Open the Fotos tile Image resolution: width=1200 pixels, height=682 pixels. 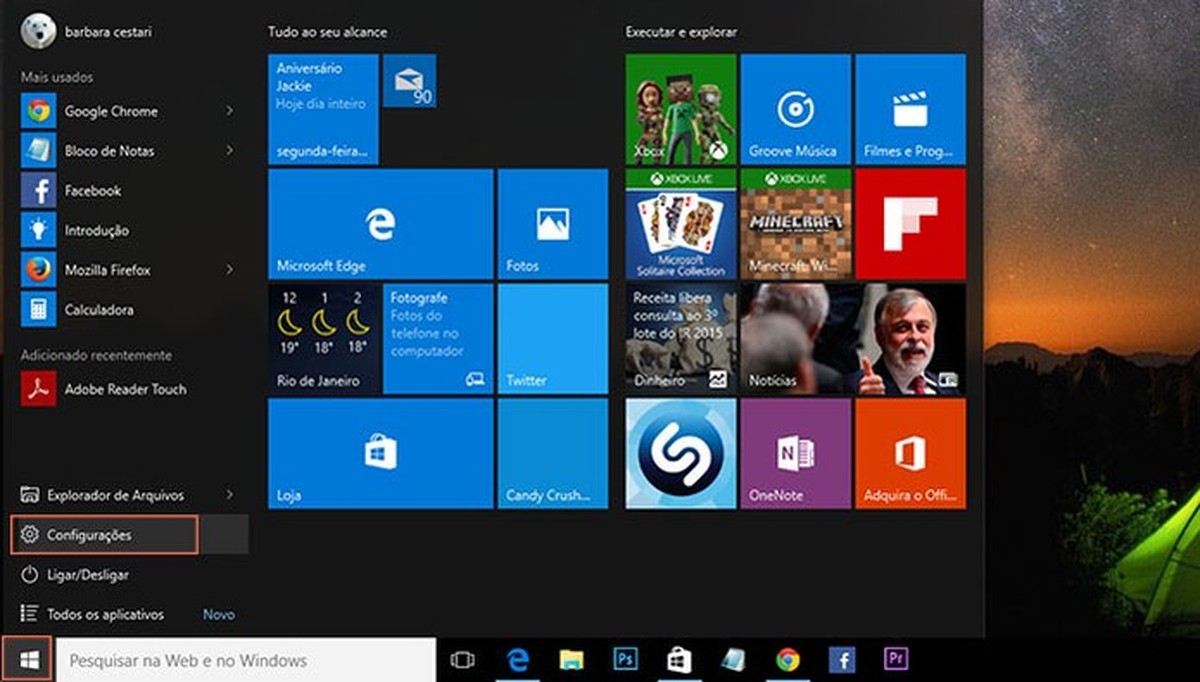pyautogui.click(x=552, y=224)
